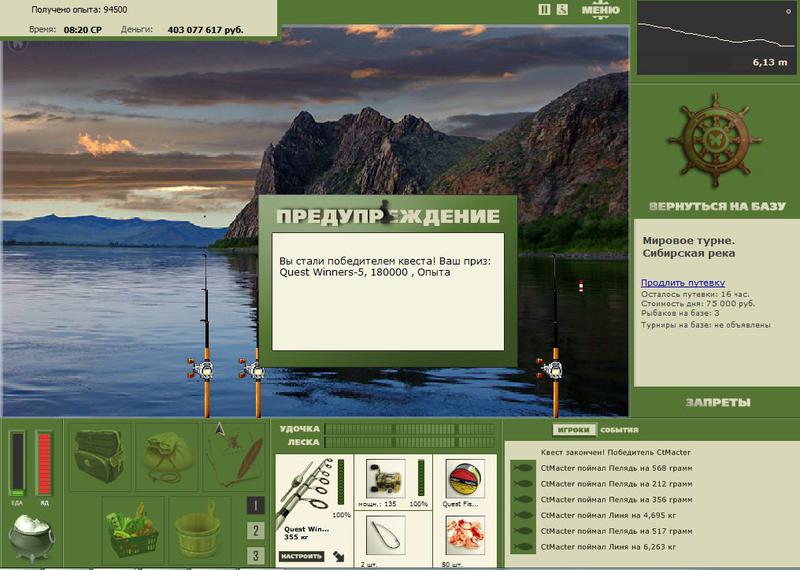Click the red alcohol gauge
Screen dimensions: 800x570
tap(44, 464)
